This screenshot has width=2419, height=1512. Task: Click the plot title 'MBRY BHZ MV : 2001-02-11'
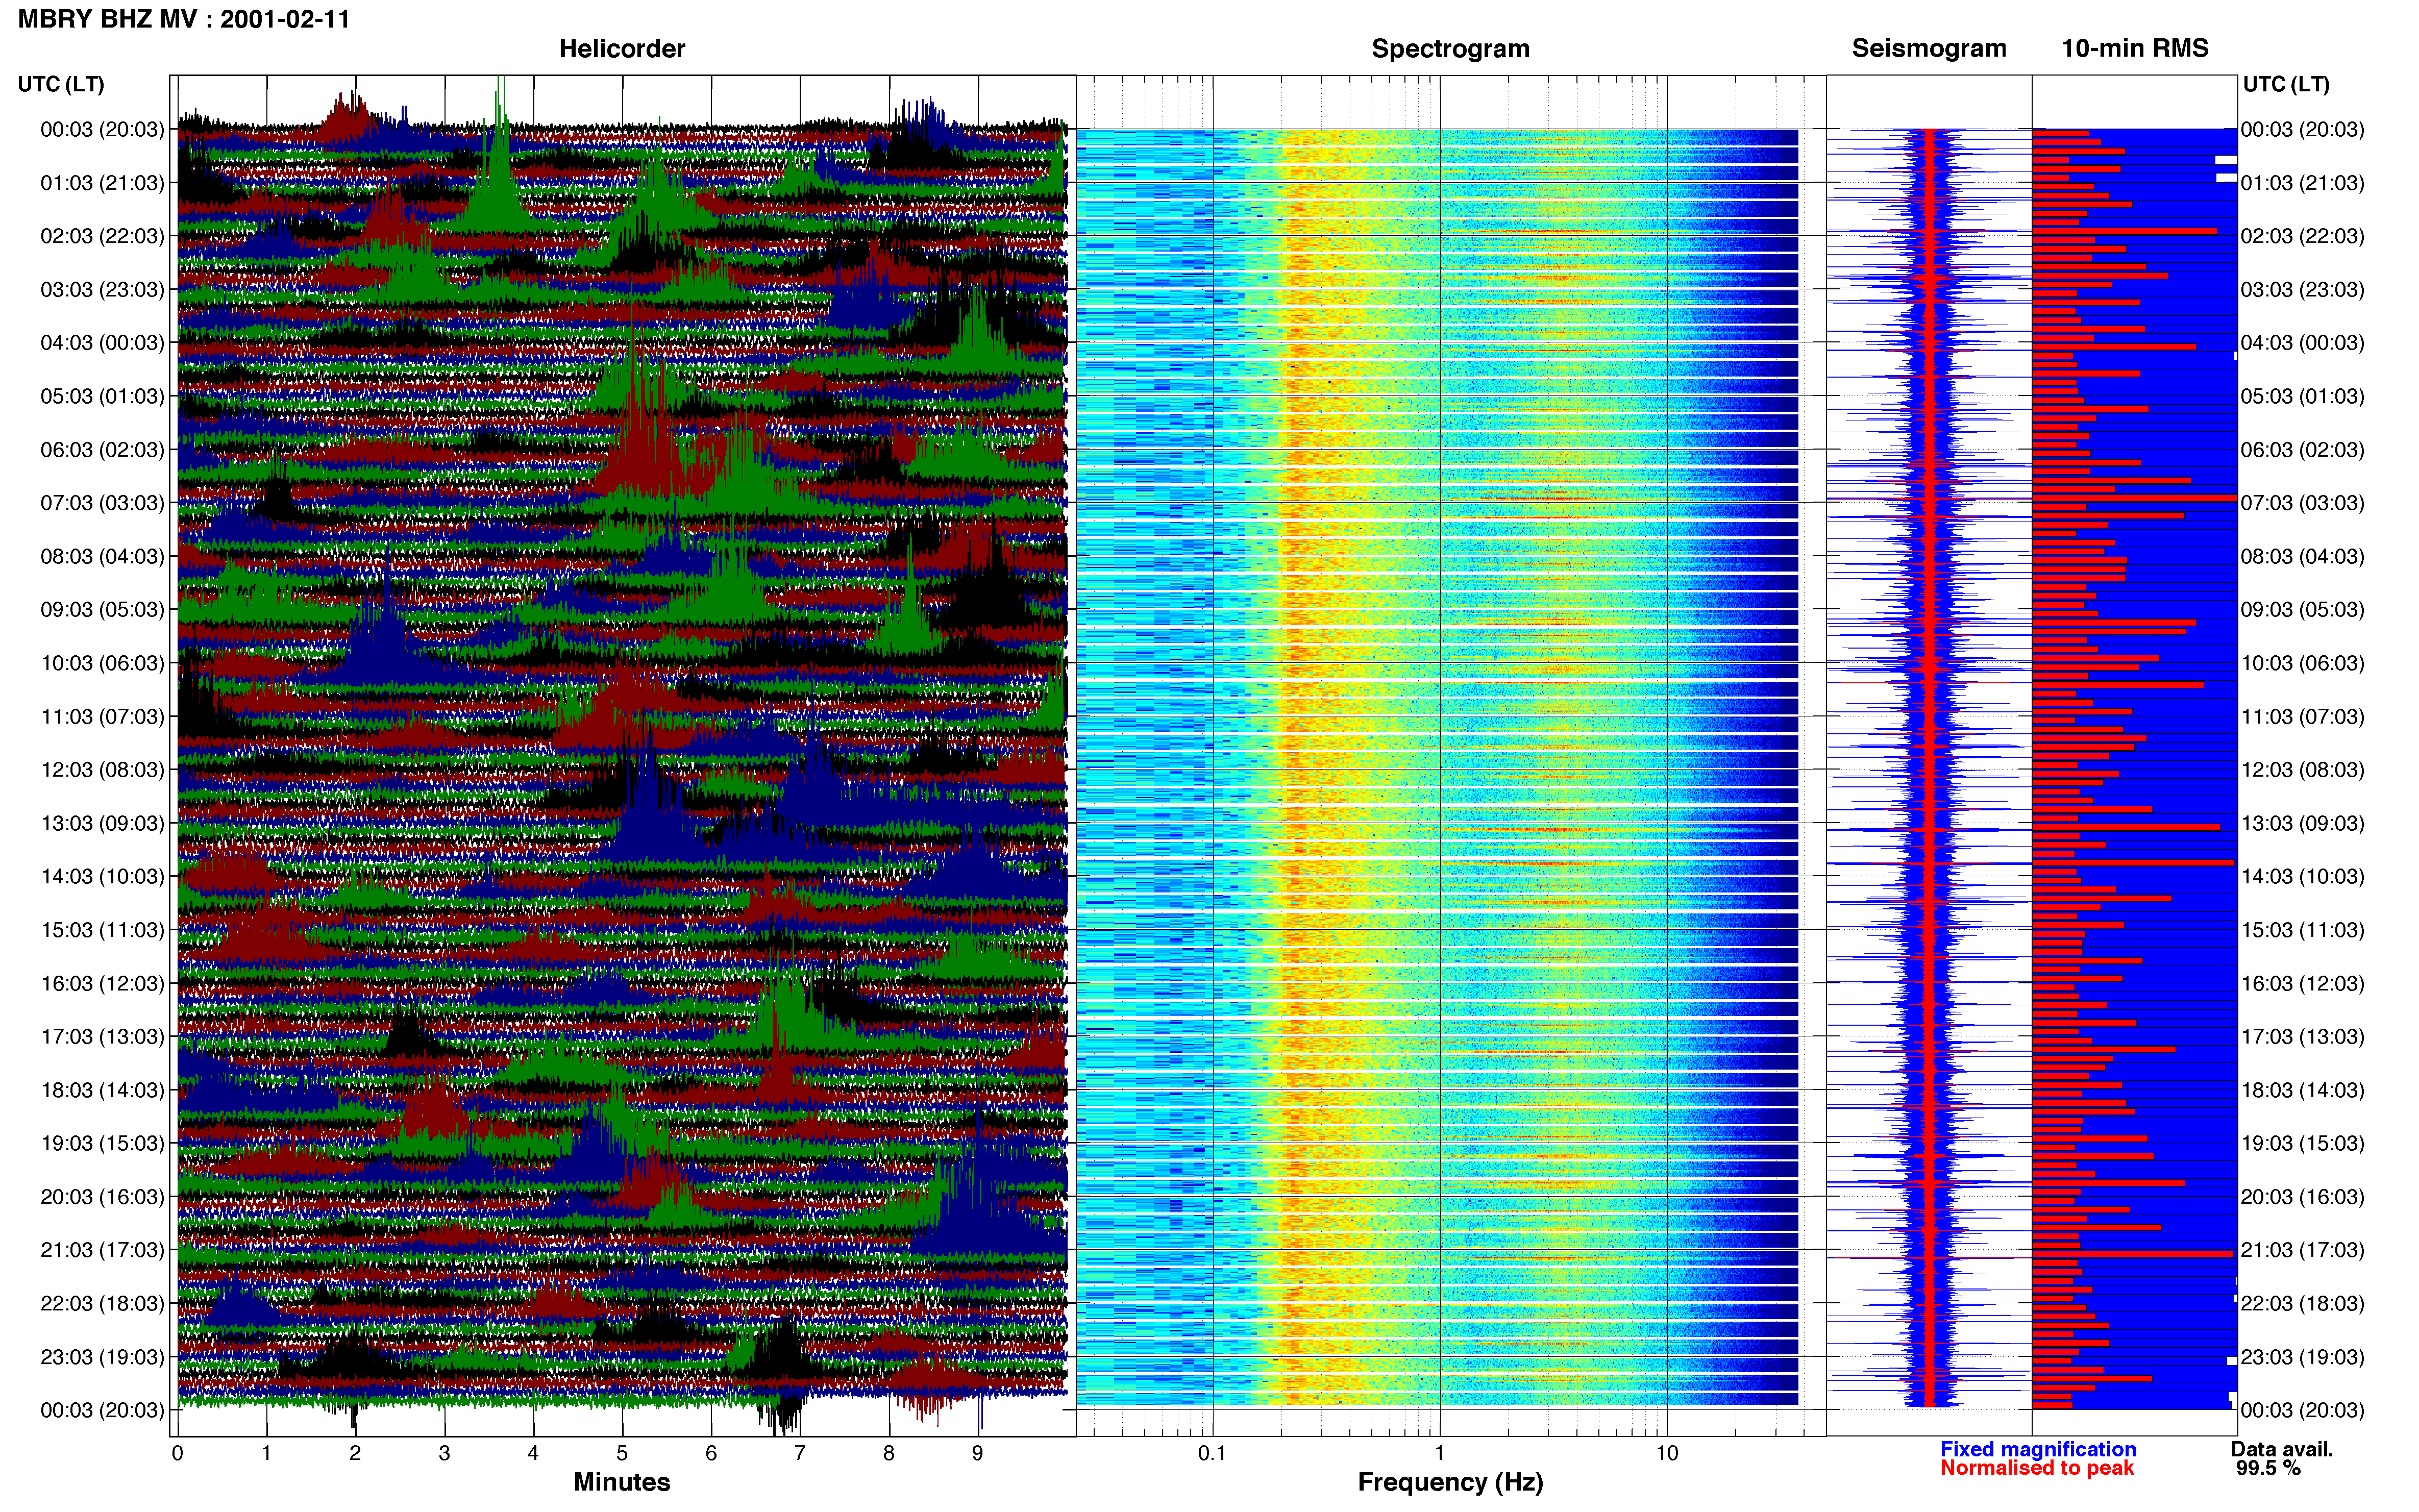tap(184, 19)
